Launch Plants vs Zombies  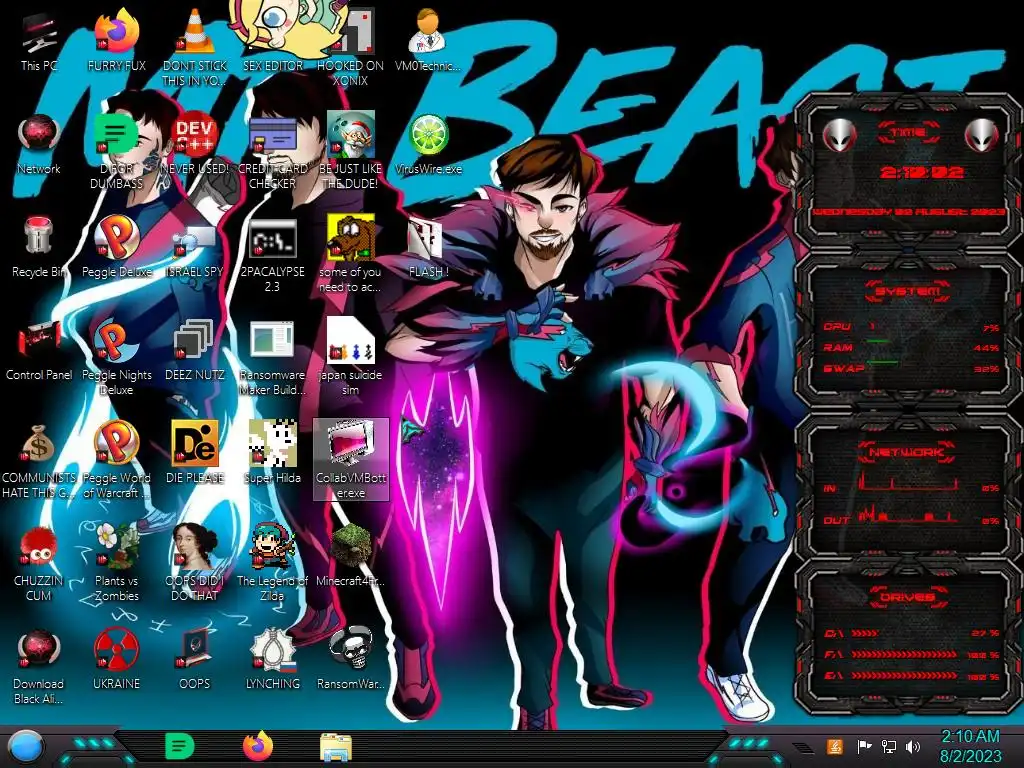[x=116, y=563]
